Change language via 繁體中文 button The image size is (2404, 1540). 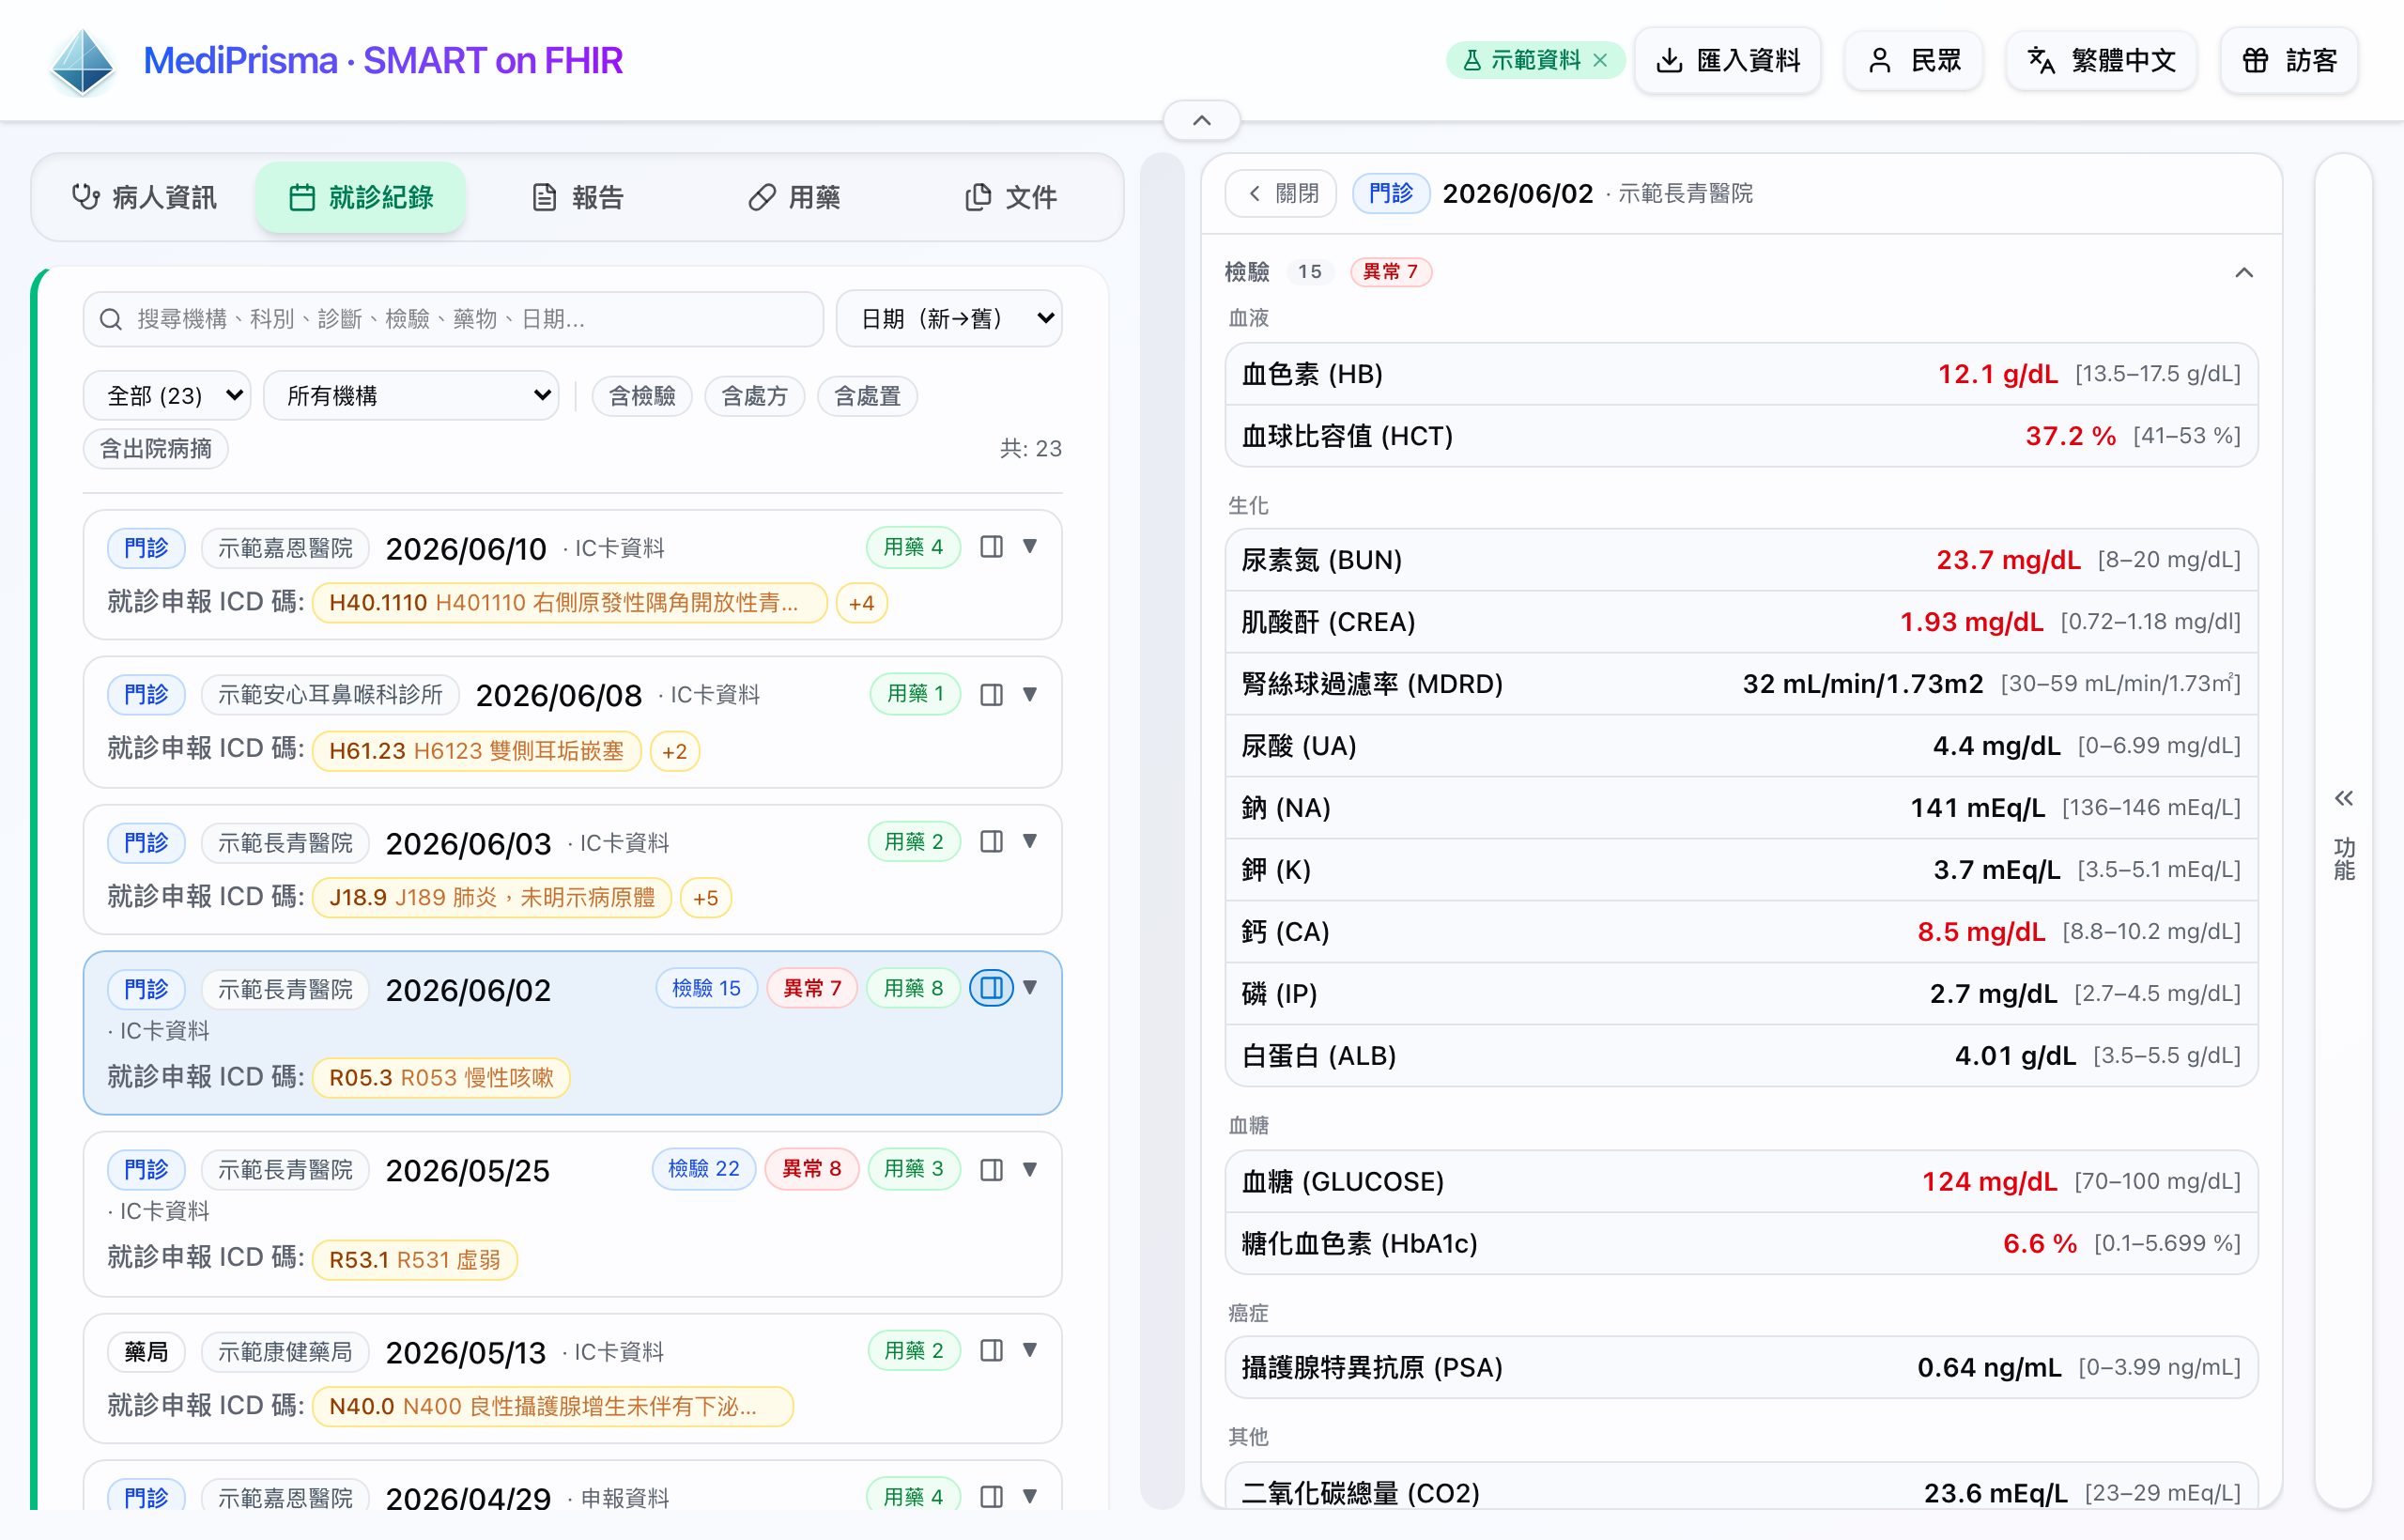click(2101, 61)
